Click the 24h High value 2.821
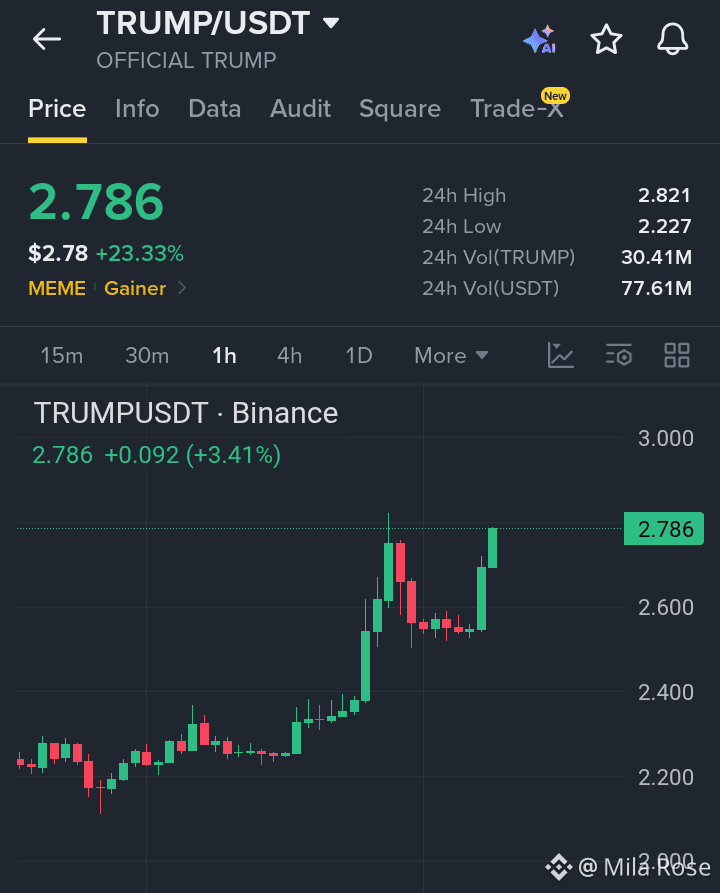 click(664, 195)
